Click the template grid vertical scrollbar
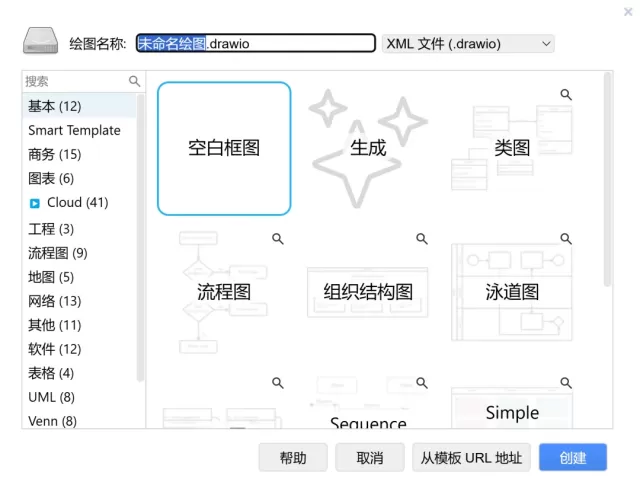 (x=607, y=180)
